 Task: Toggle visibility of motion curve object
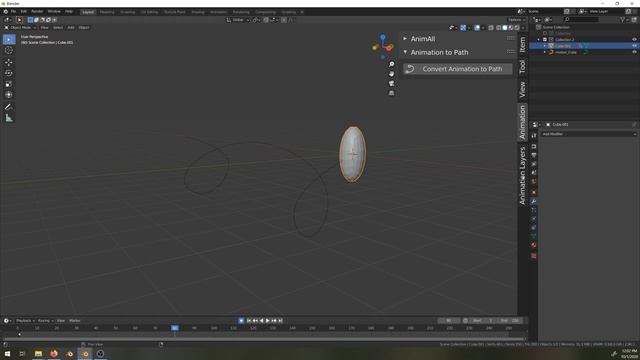(x=634, y=52)
